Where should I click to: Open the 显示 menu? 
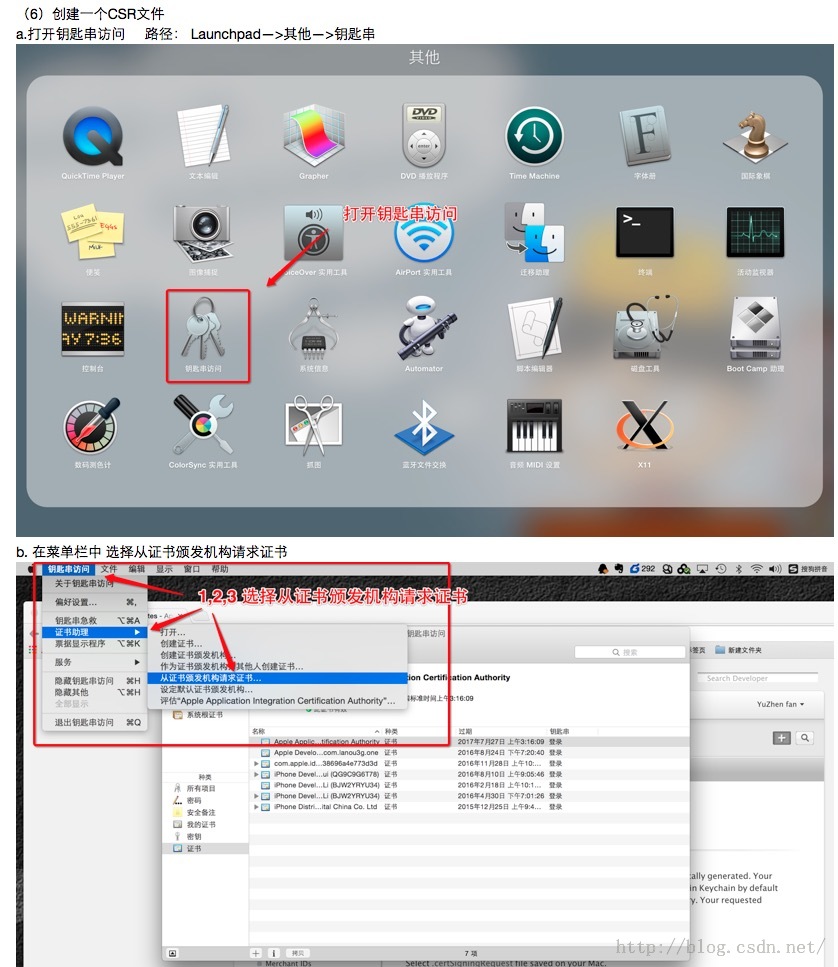(x=164, y=569)
